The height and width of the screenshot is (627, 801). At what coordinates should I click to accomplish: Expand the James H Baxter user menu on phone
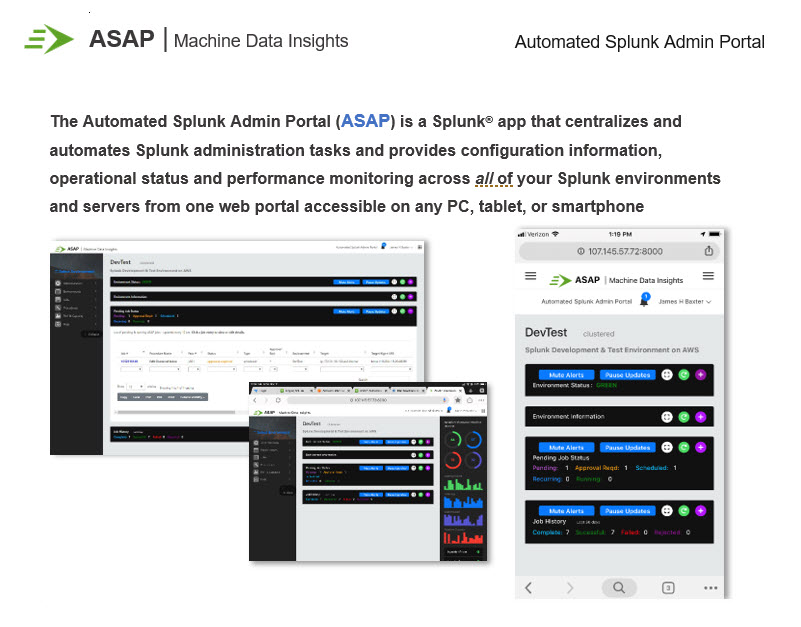pos(685,301)
